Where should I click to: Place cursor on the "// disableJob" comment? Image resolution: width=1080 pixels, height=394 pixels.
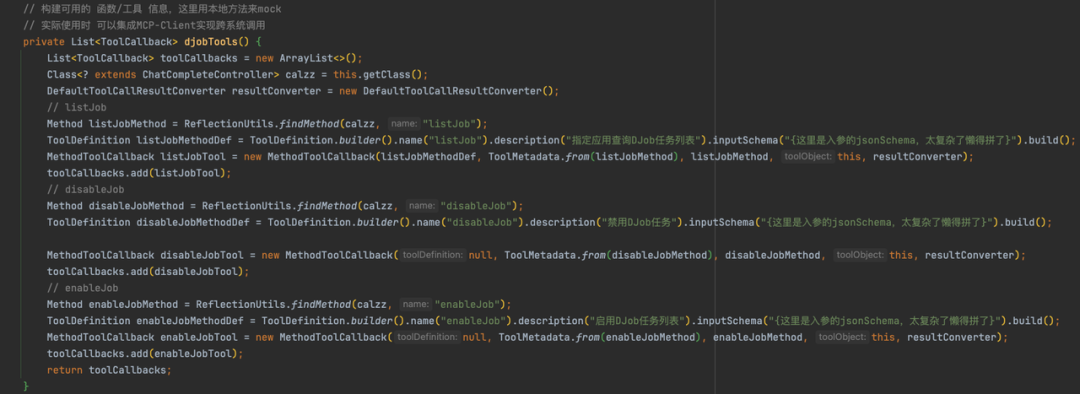[x=85, y=189]
